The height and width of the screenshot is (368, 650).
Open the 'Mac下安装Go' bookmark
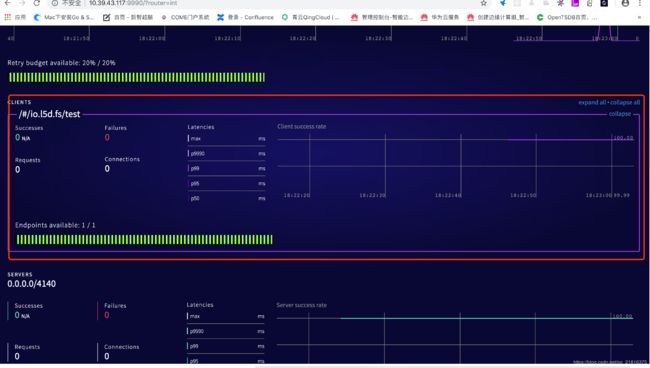coord(64,17)
